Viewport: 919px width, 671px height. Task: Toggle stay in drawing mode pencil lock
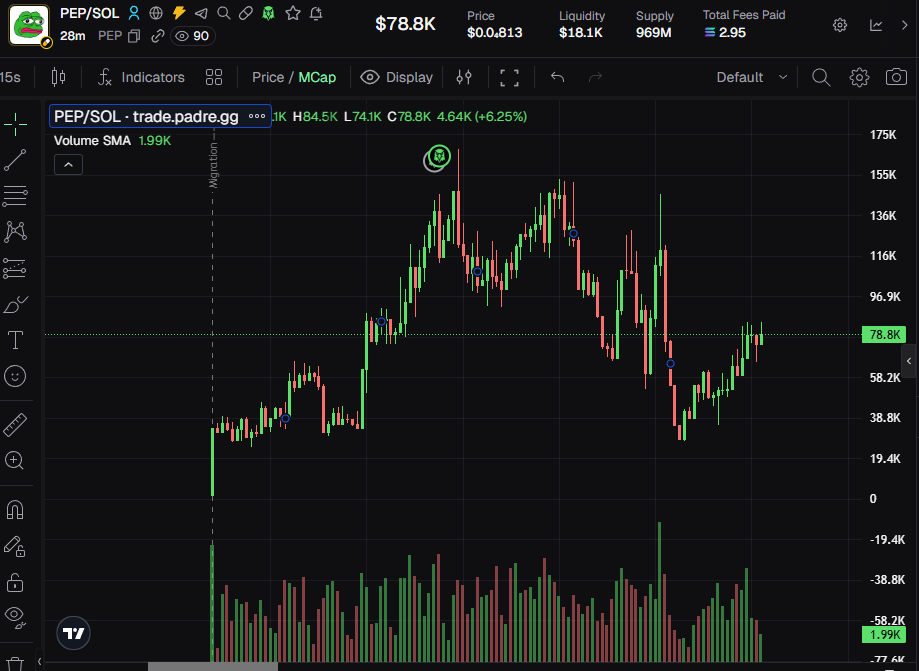[15, 546]
